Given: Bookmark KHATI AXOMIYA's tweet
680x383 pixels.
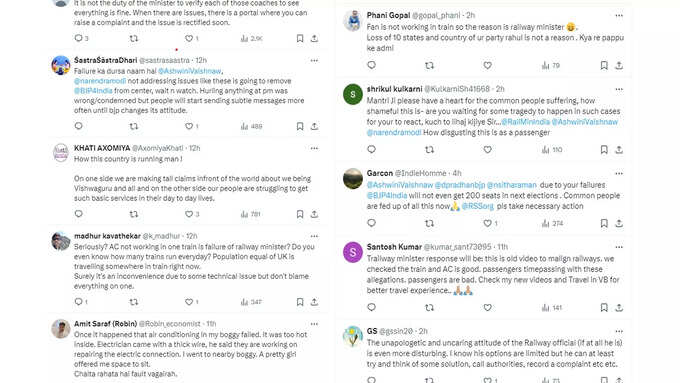Looking at the screenshot, I should click(x=300, y=214).
